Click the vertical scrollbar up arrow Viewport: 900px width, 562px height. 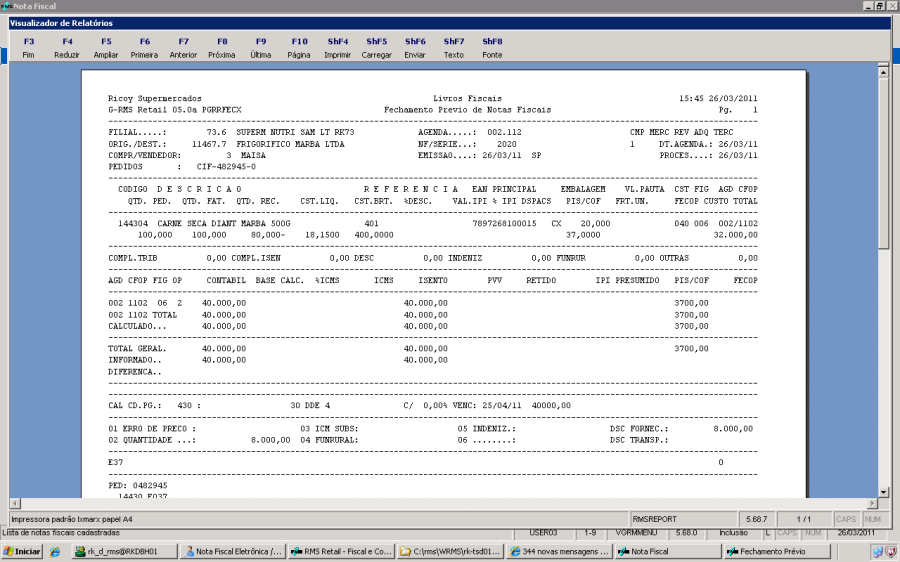coord(883,72)
